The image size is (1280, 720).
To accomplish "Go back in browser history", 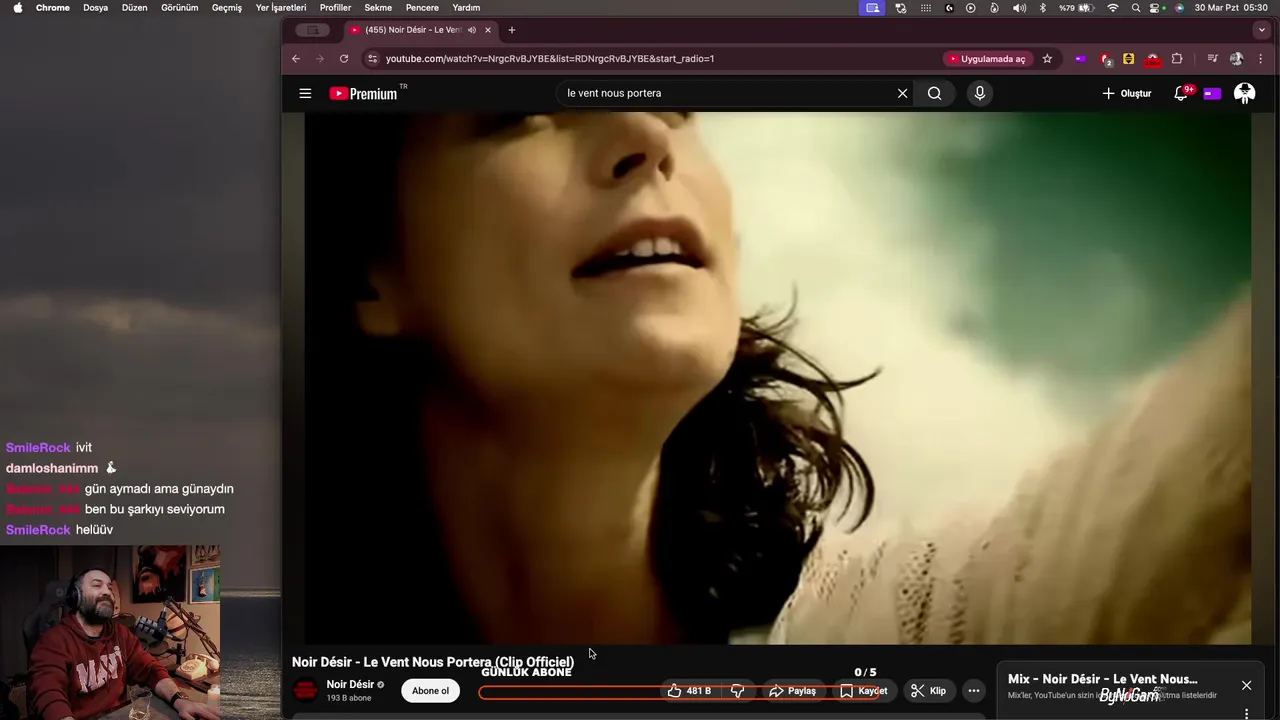I will coord(296,59).
